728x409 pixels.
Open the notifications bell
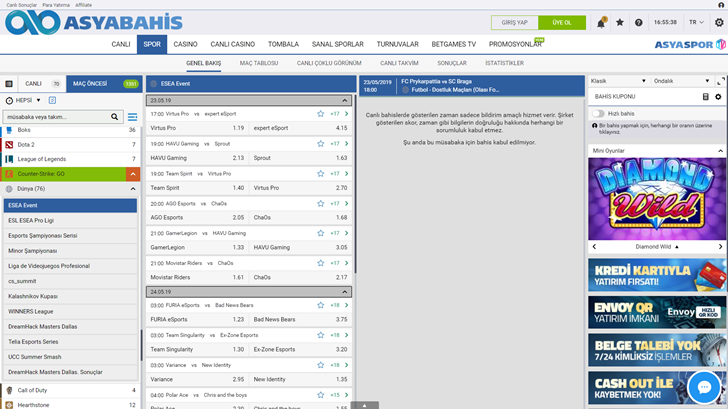click(x=601, y=23)
